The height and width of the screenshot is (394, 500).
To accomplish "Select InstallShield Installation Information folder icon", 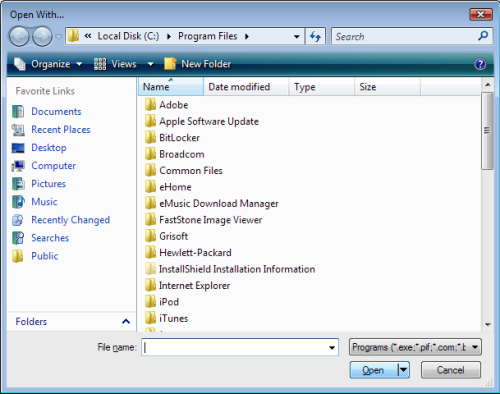I will coord(150,268).
